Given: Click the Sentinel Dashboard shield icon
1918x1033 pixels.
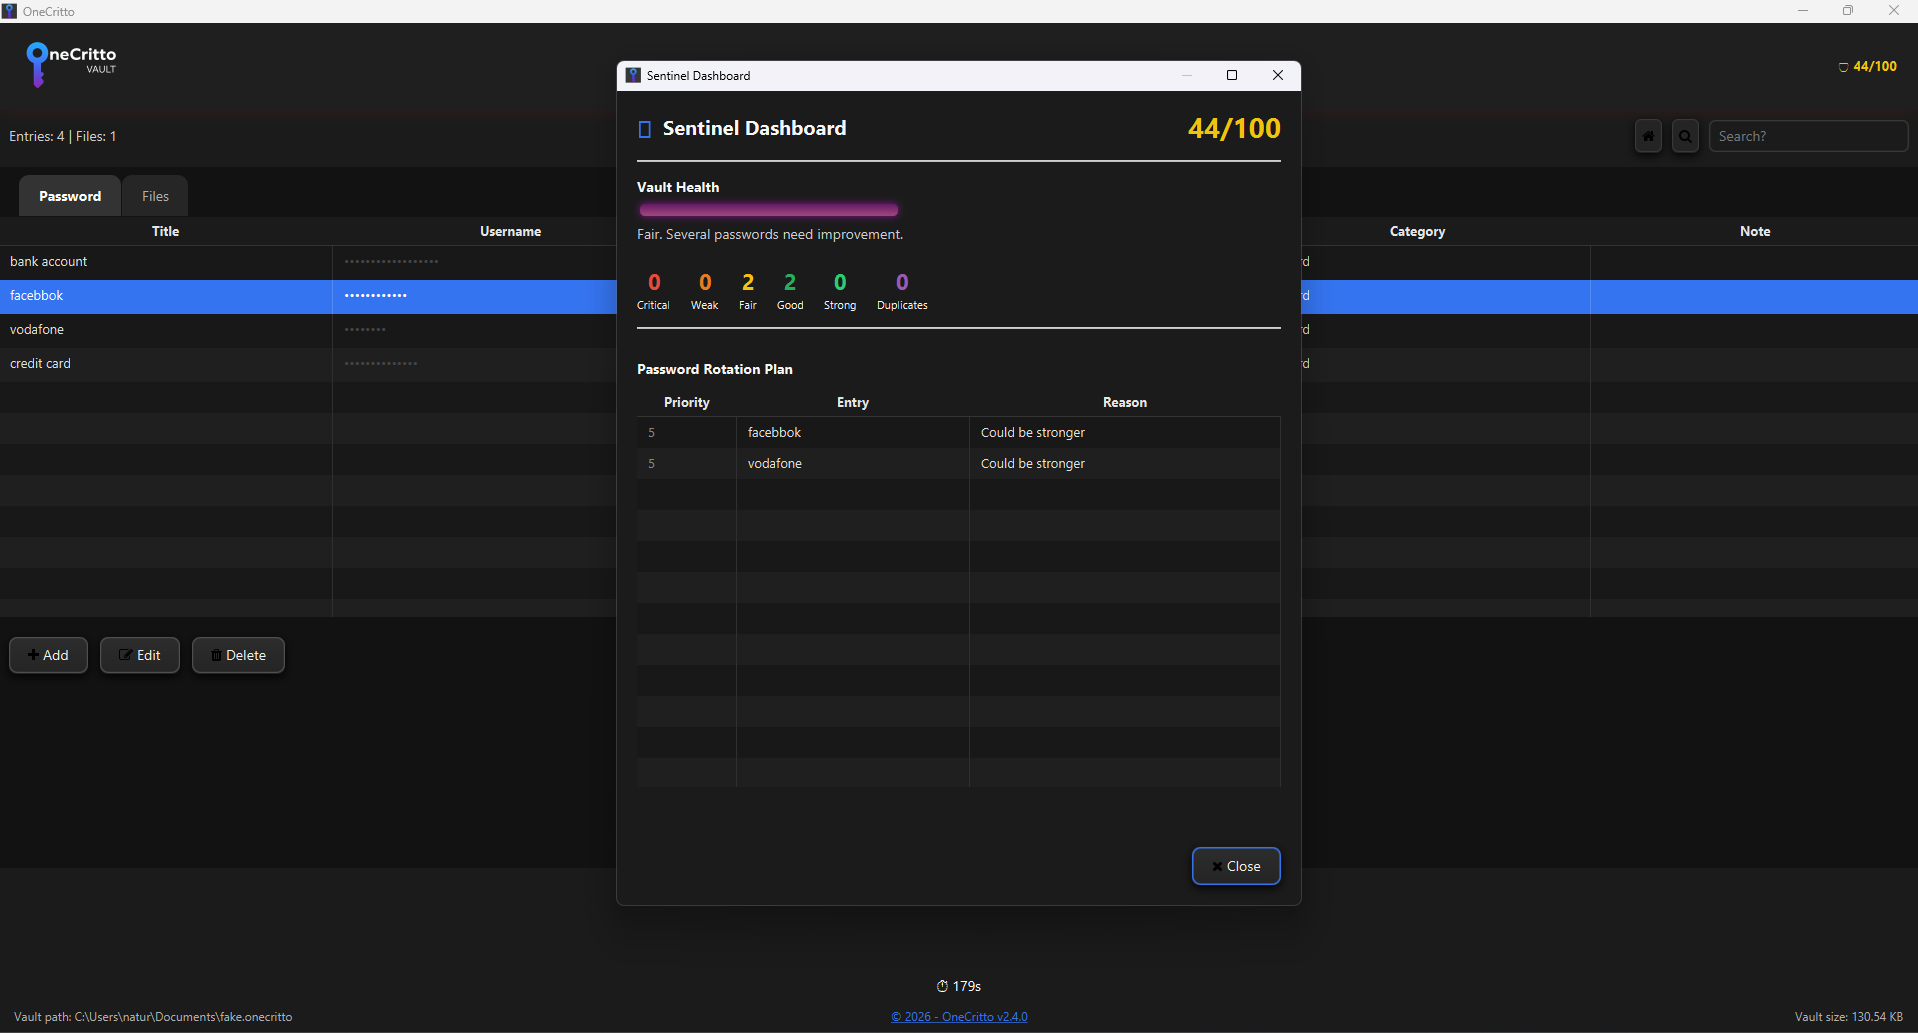Looking at the screenshot, I should pyautogui.click(x=645, y=129).
